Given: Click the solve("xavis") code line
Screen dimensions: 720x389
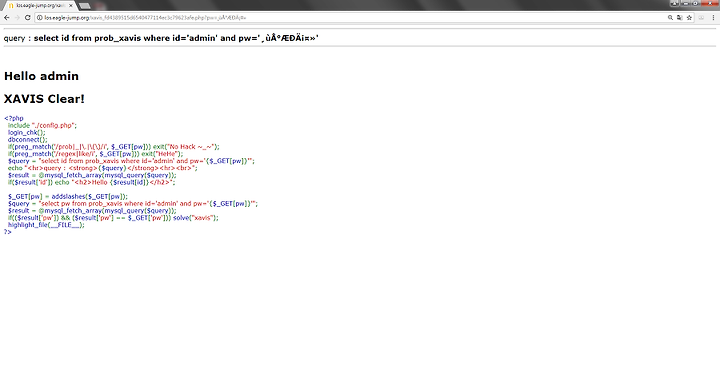Looking at the screenshot, I should coord(113,218).
